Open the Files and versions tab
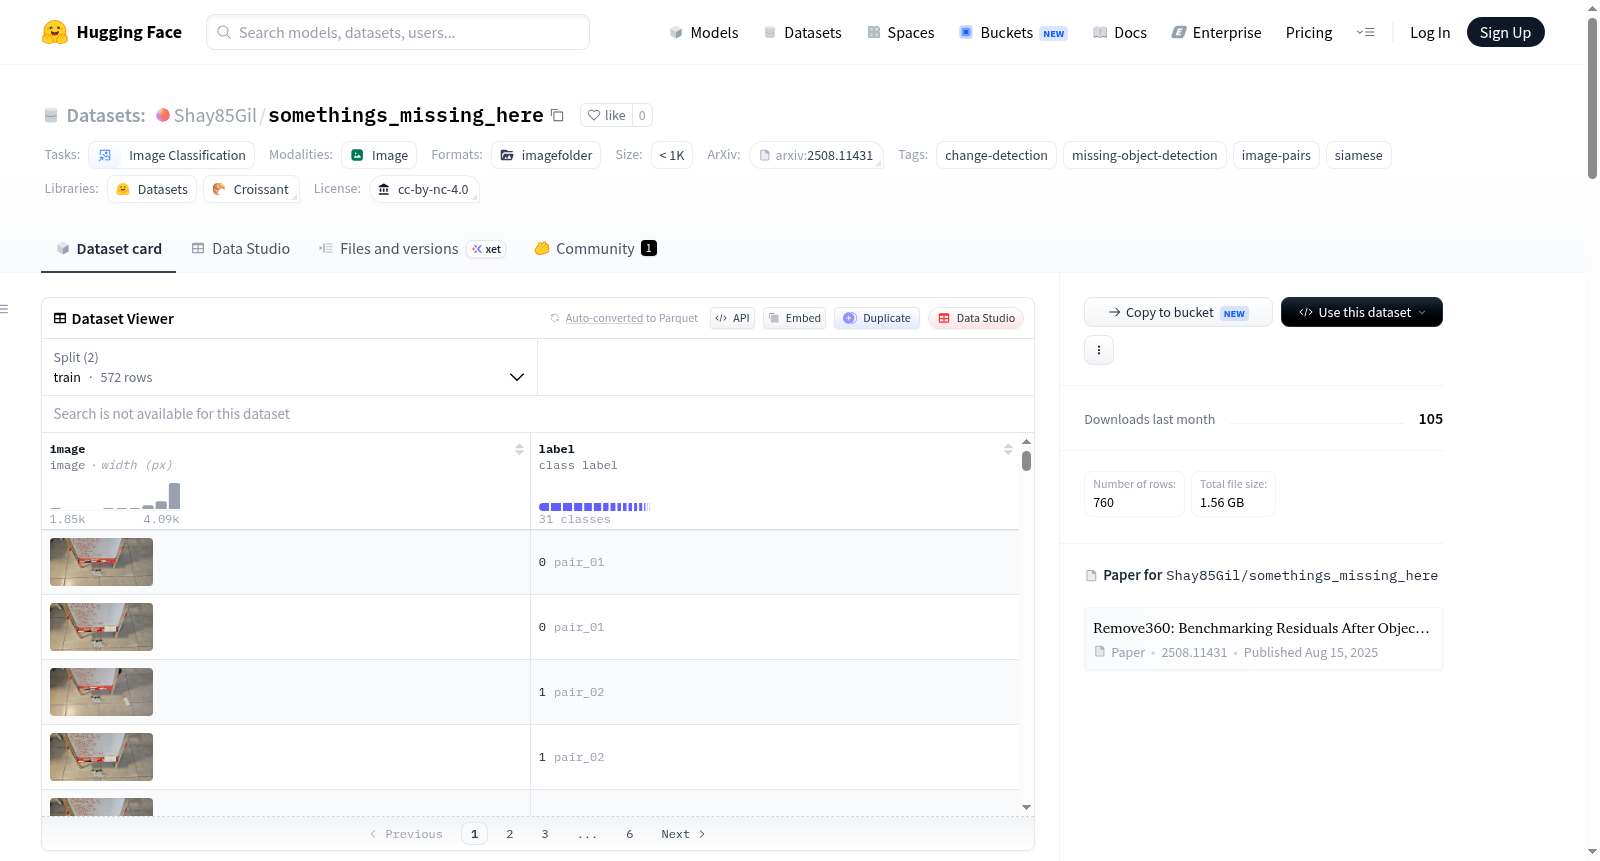The height and width of the screenshot is (861, 1600). (x=412, y=249)
